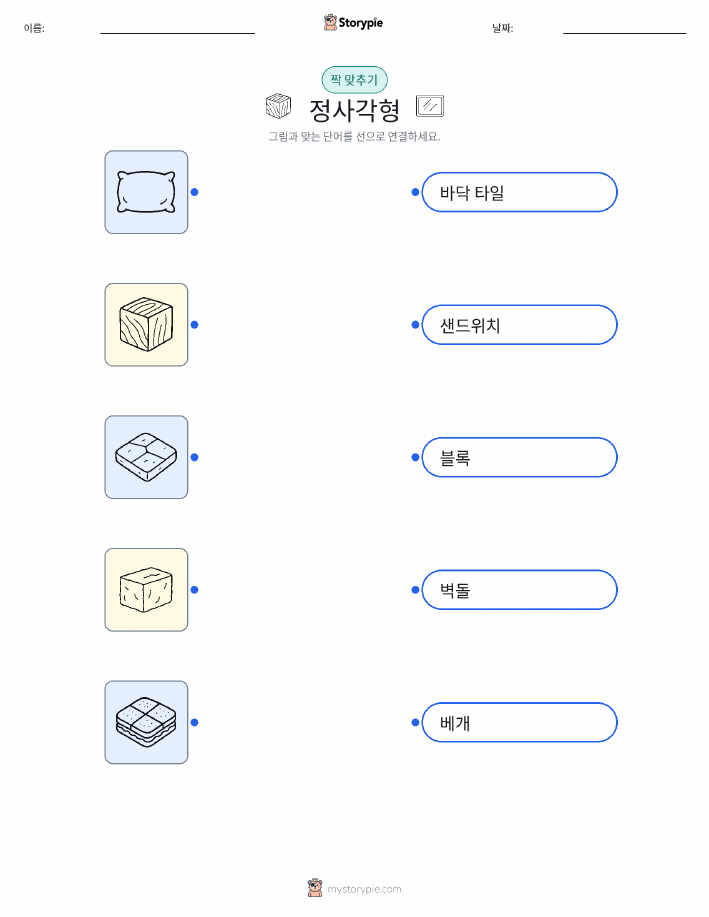Click the window frame icon beside title

pyautogui.click(x=430, y=106)
